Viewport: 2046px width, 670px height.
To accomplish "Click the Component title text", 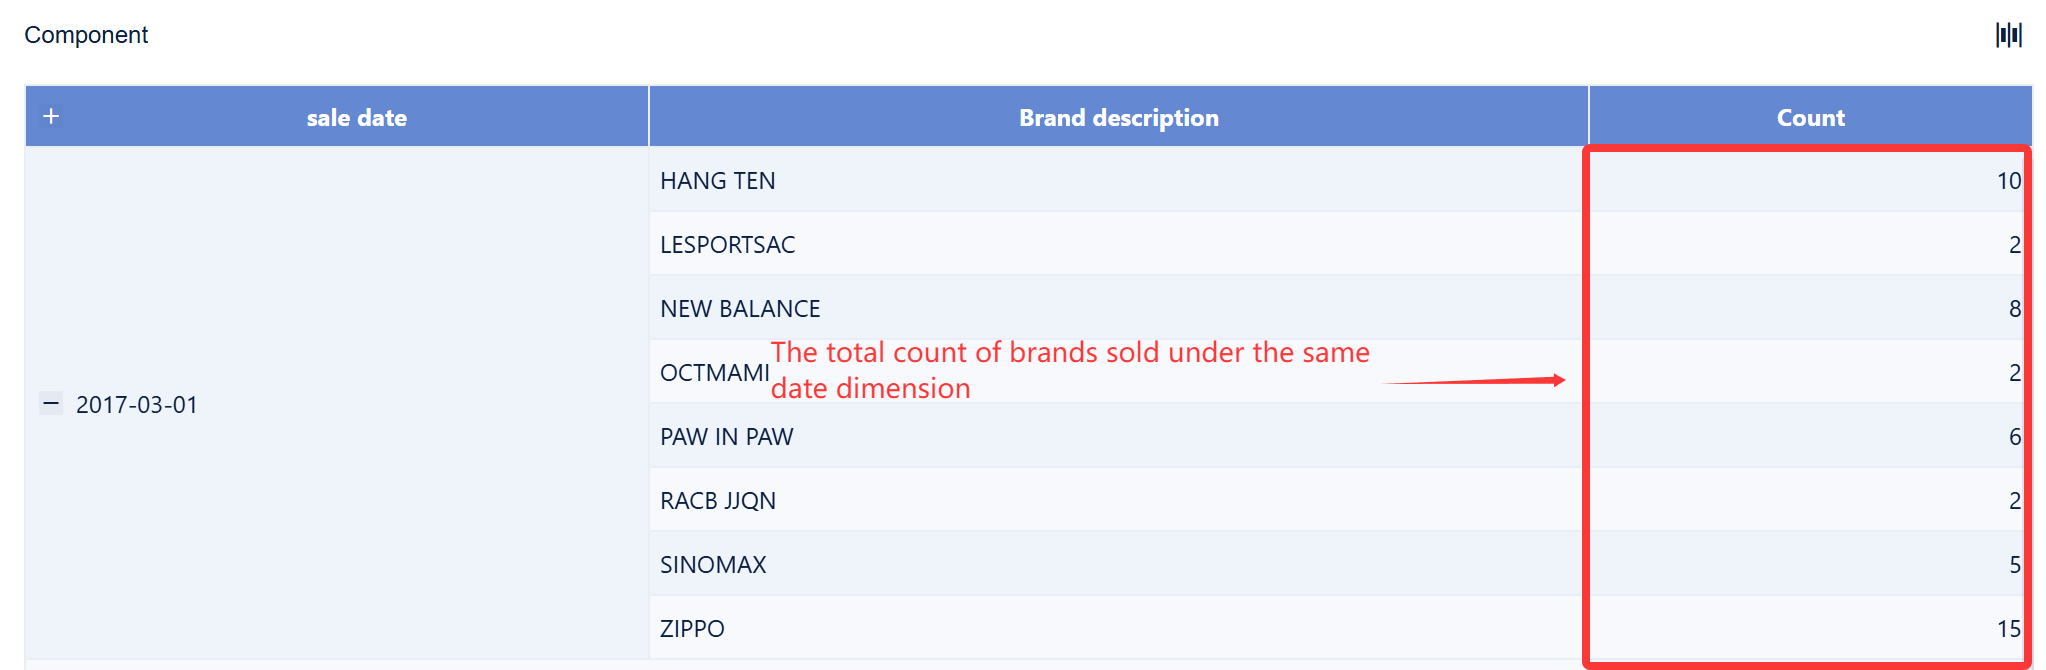I will 86,35.
